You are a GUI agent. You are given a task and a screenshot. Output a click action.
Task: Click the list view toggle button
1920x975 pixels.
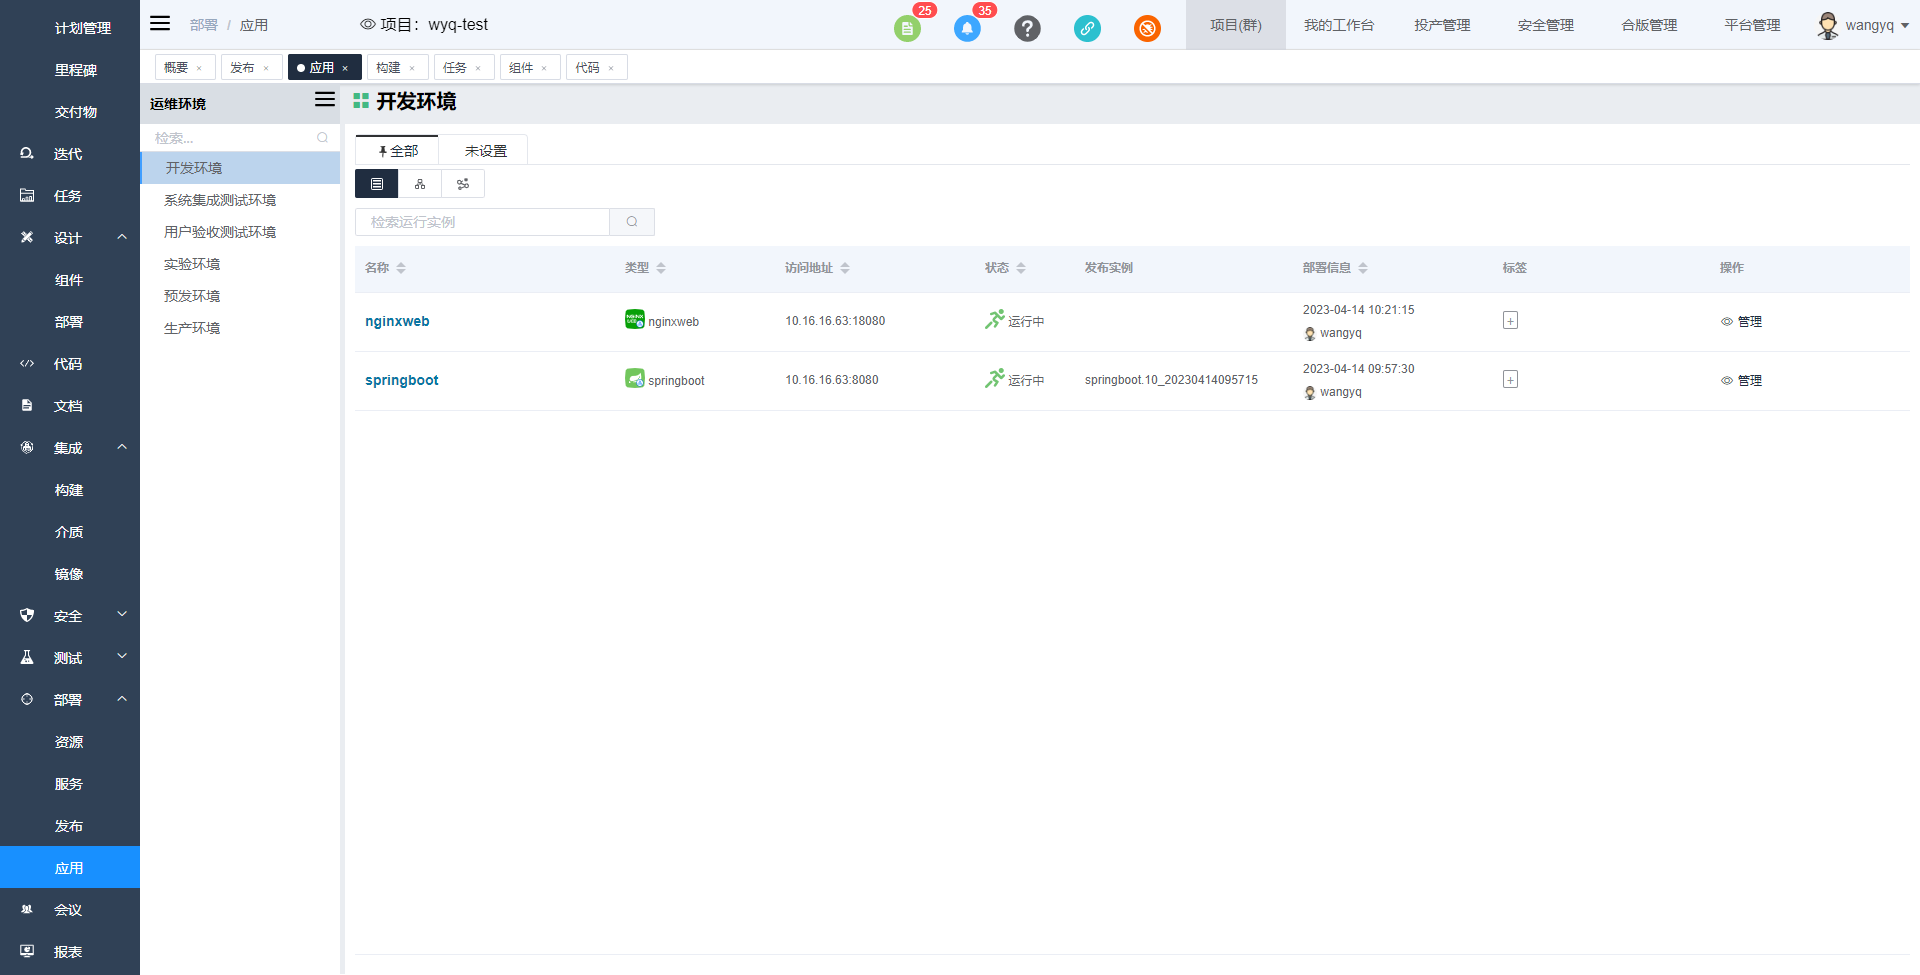[376, 183]
